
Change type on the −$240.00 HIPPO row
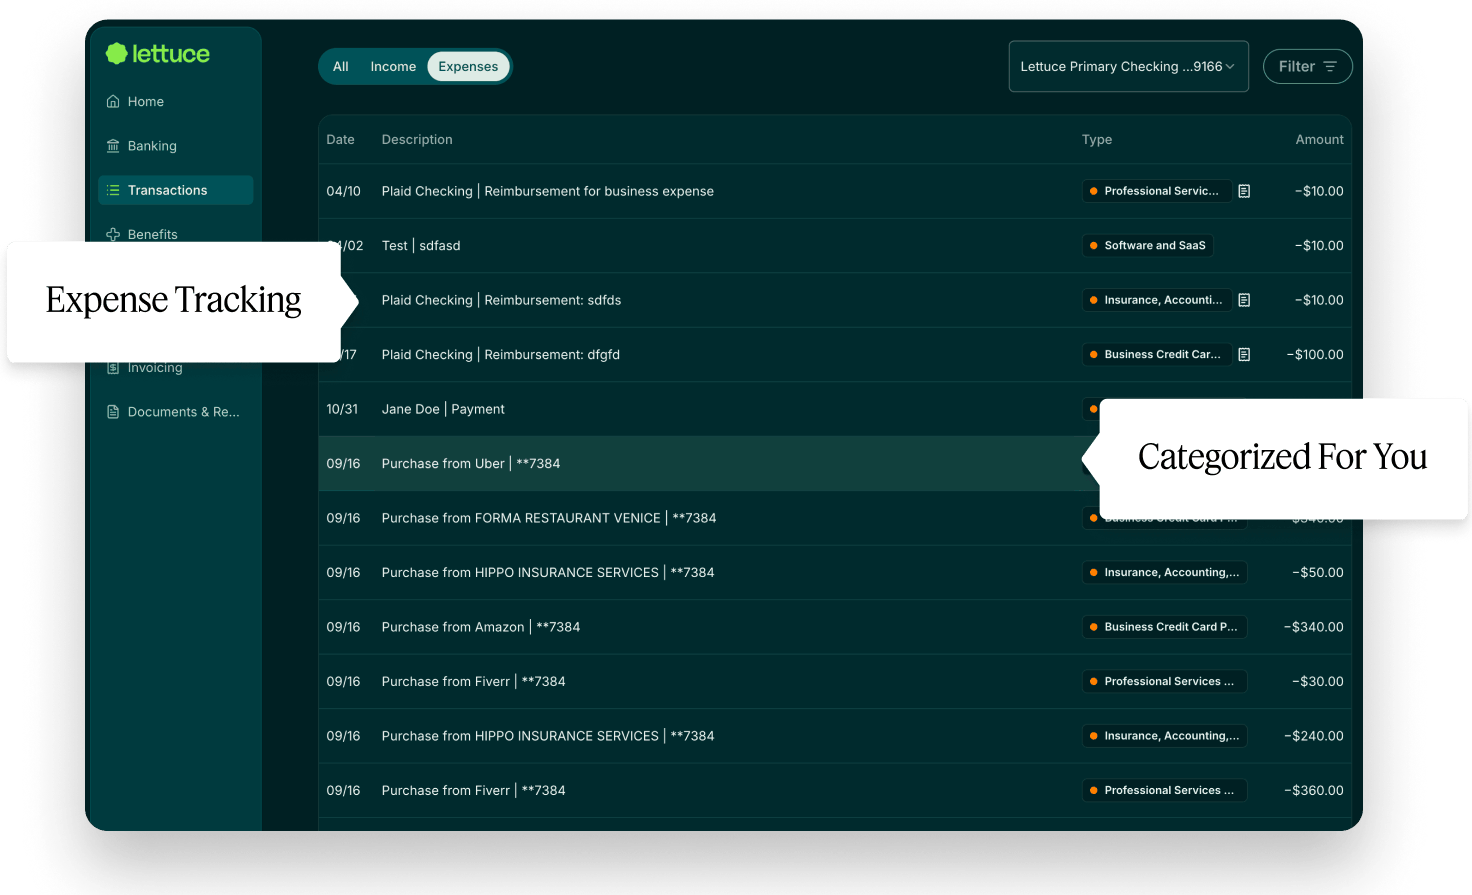[x=1165, y=736]
